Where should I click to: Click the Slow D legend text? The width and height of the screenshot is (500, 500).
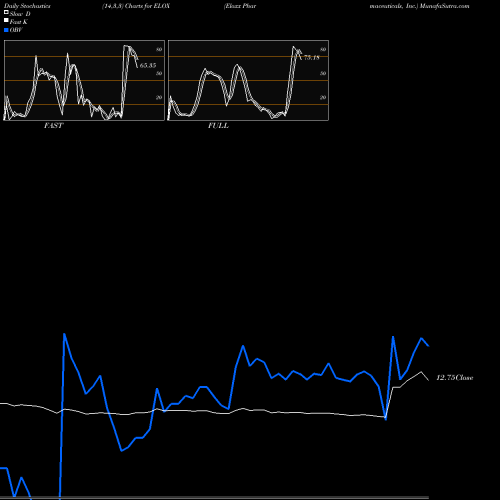(20, 14)
